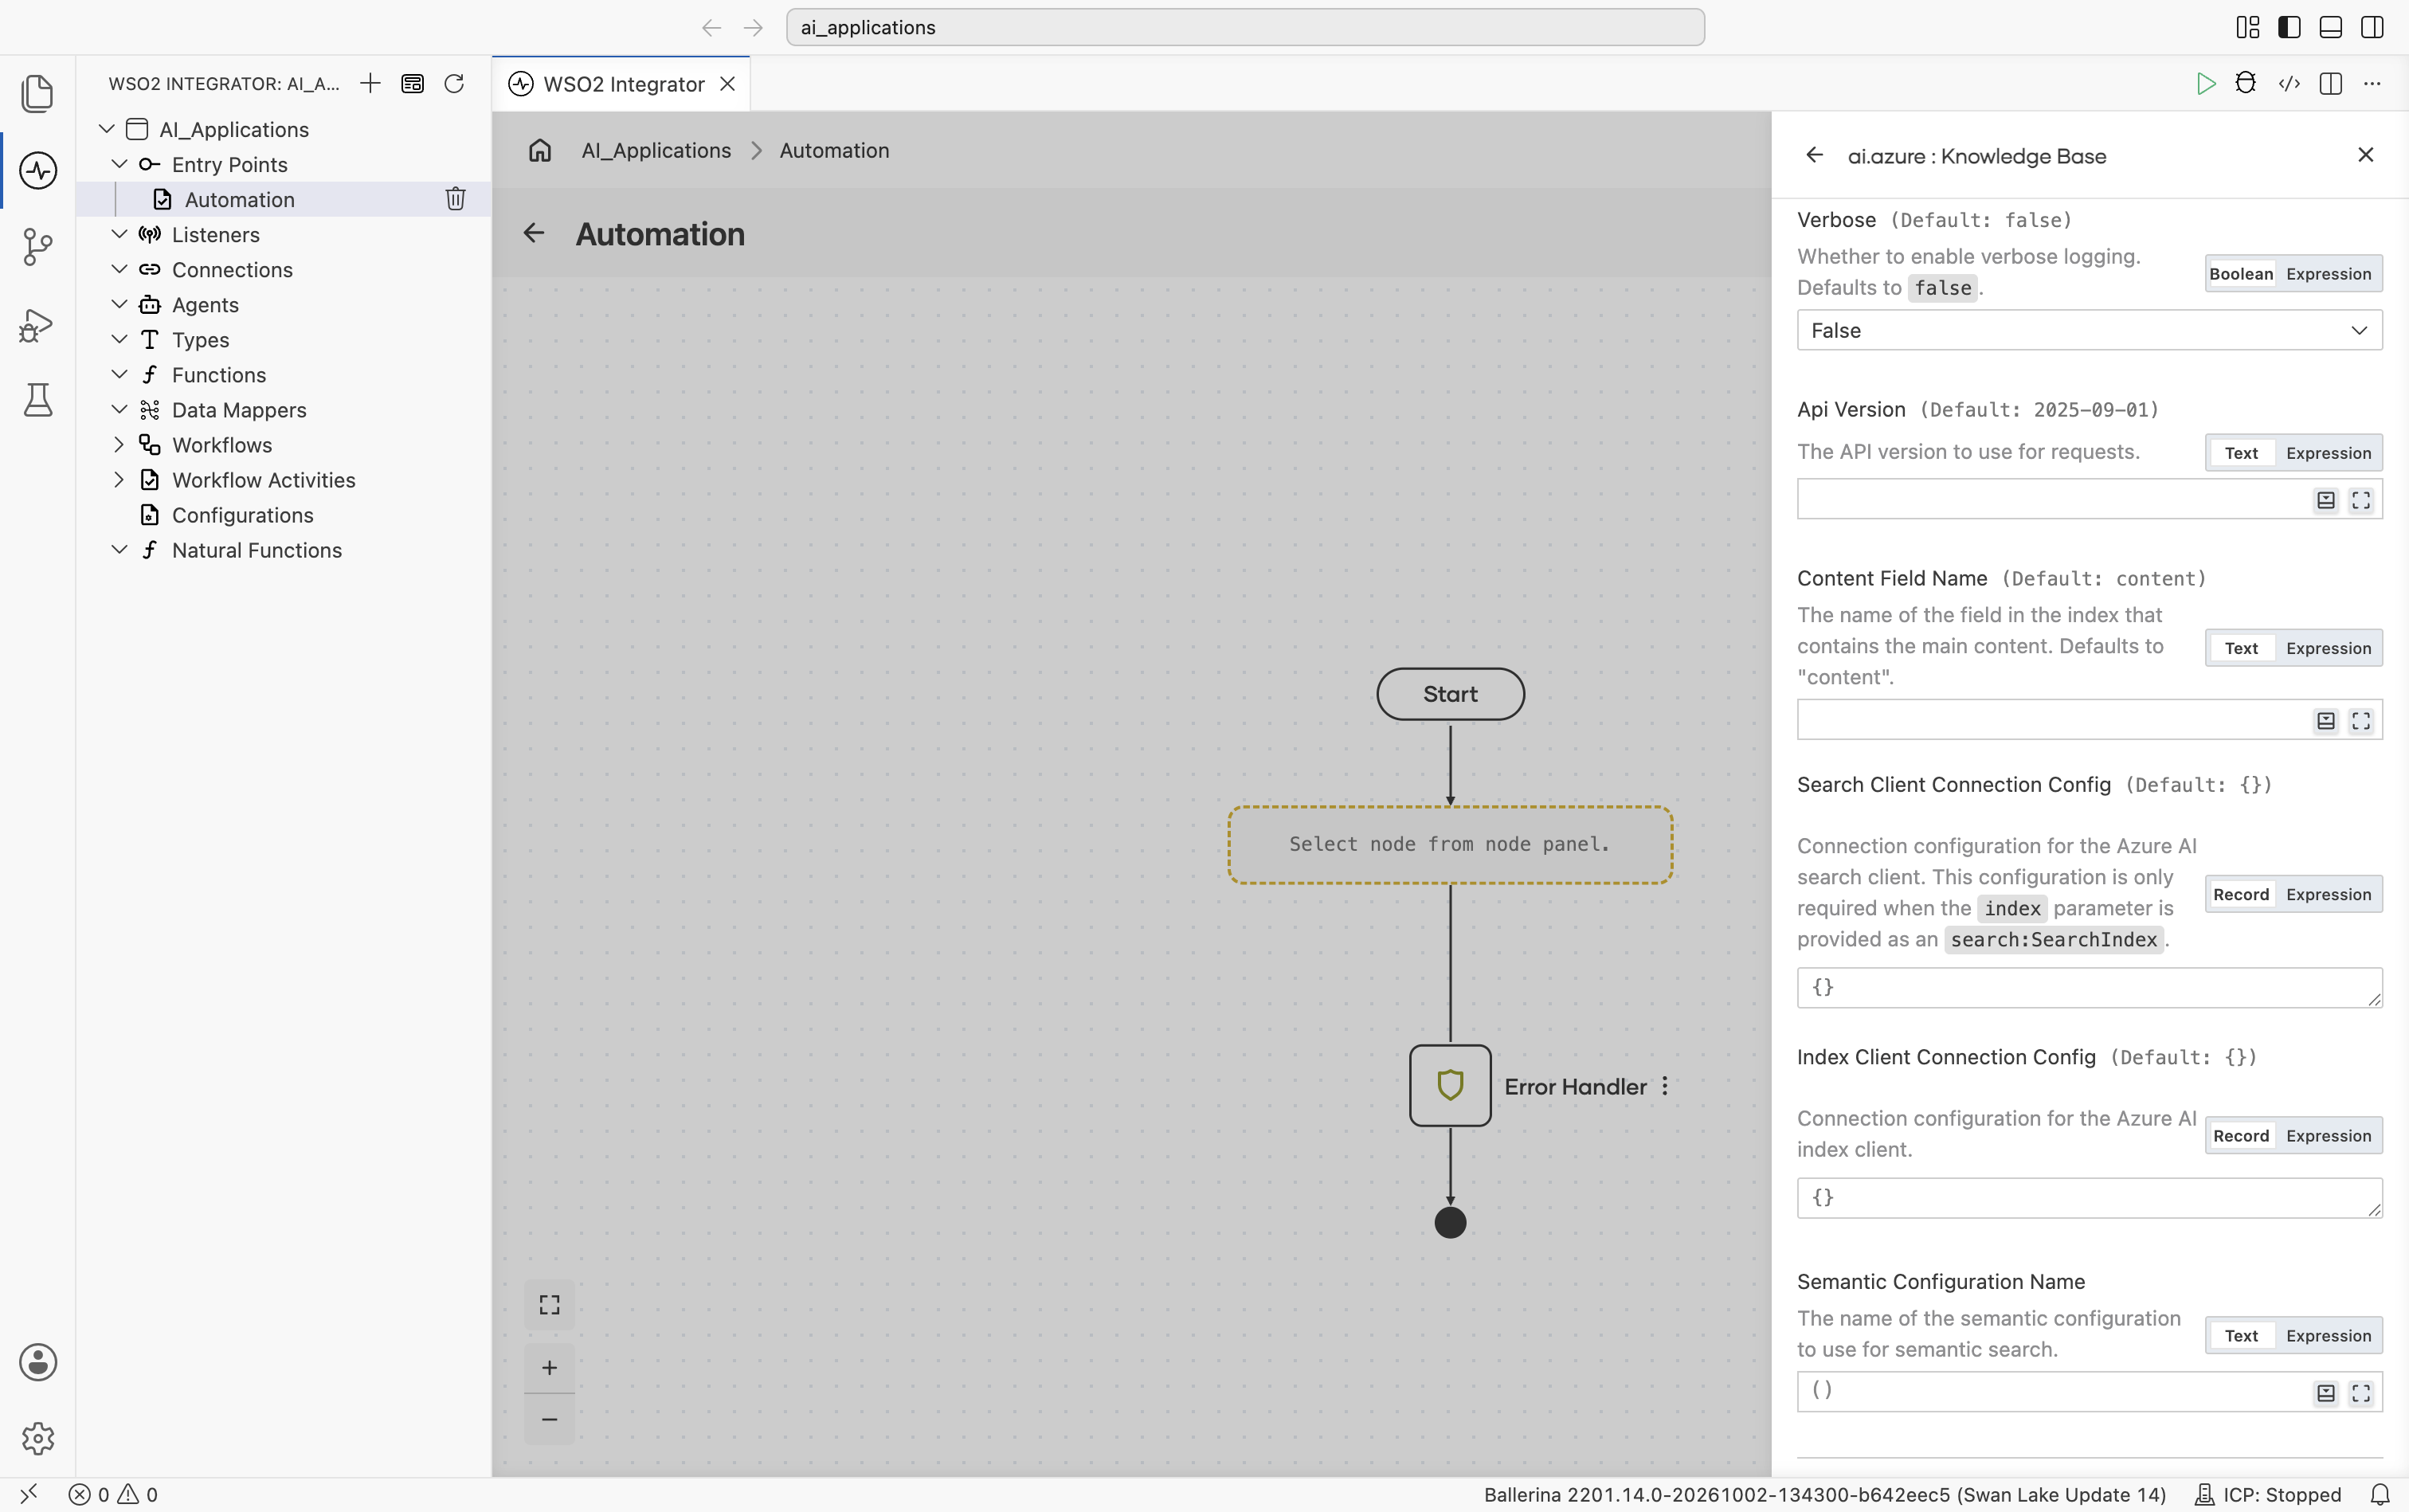Click the Start node in the diagram
This screenshot has height=1512, width=2409.
pos(1450,694)
